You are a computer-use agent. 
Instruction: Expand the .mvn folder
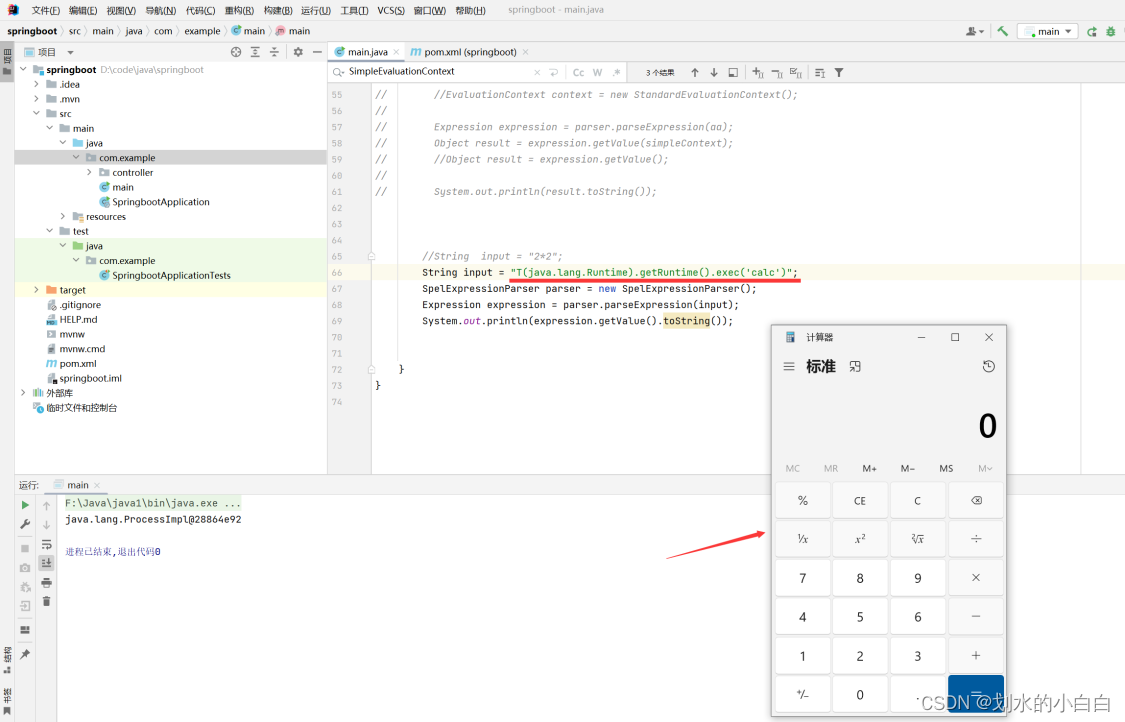[37, 99]
